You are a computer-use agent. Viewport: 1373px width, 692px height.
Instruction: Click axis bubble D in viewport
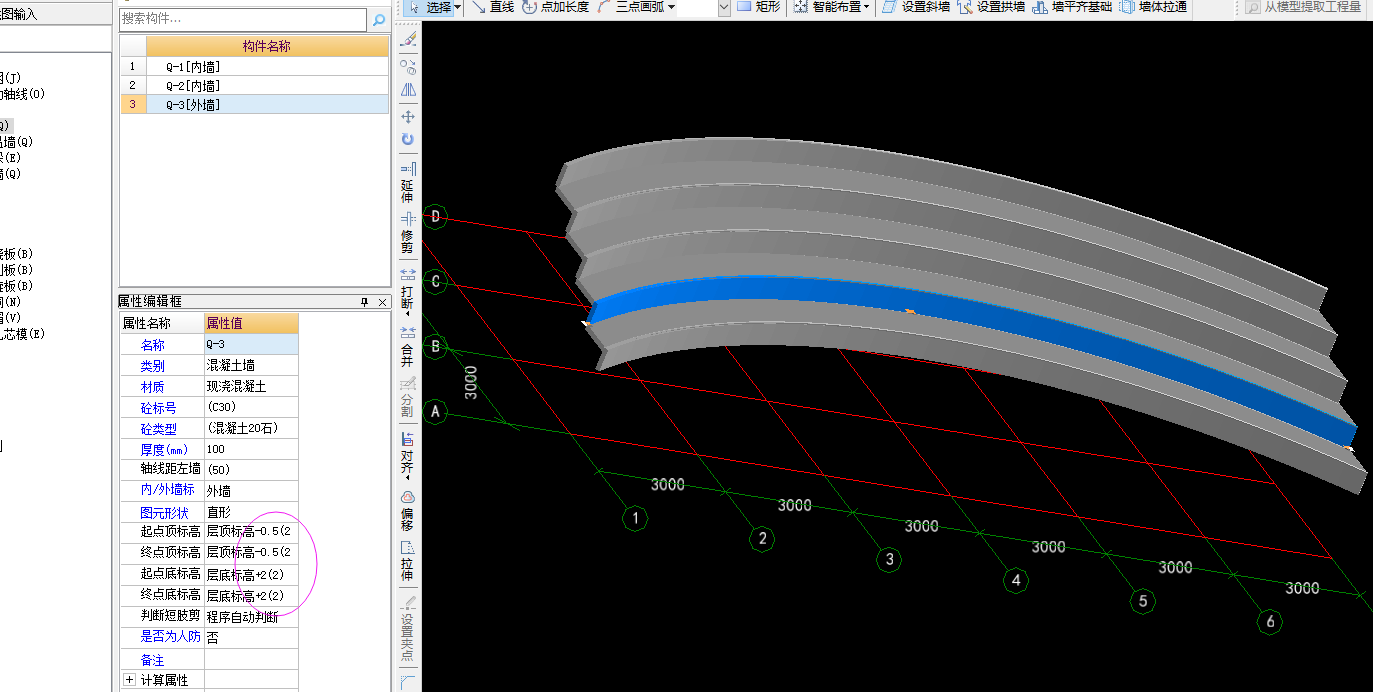click(435, 217)
